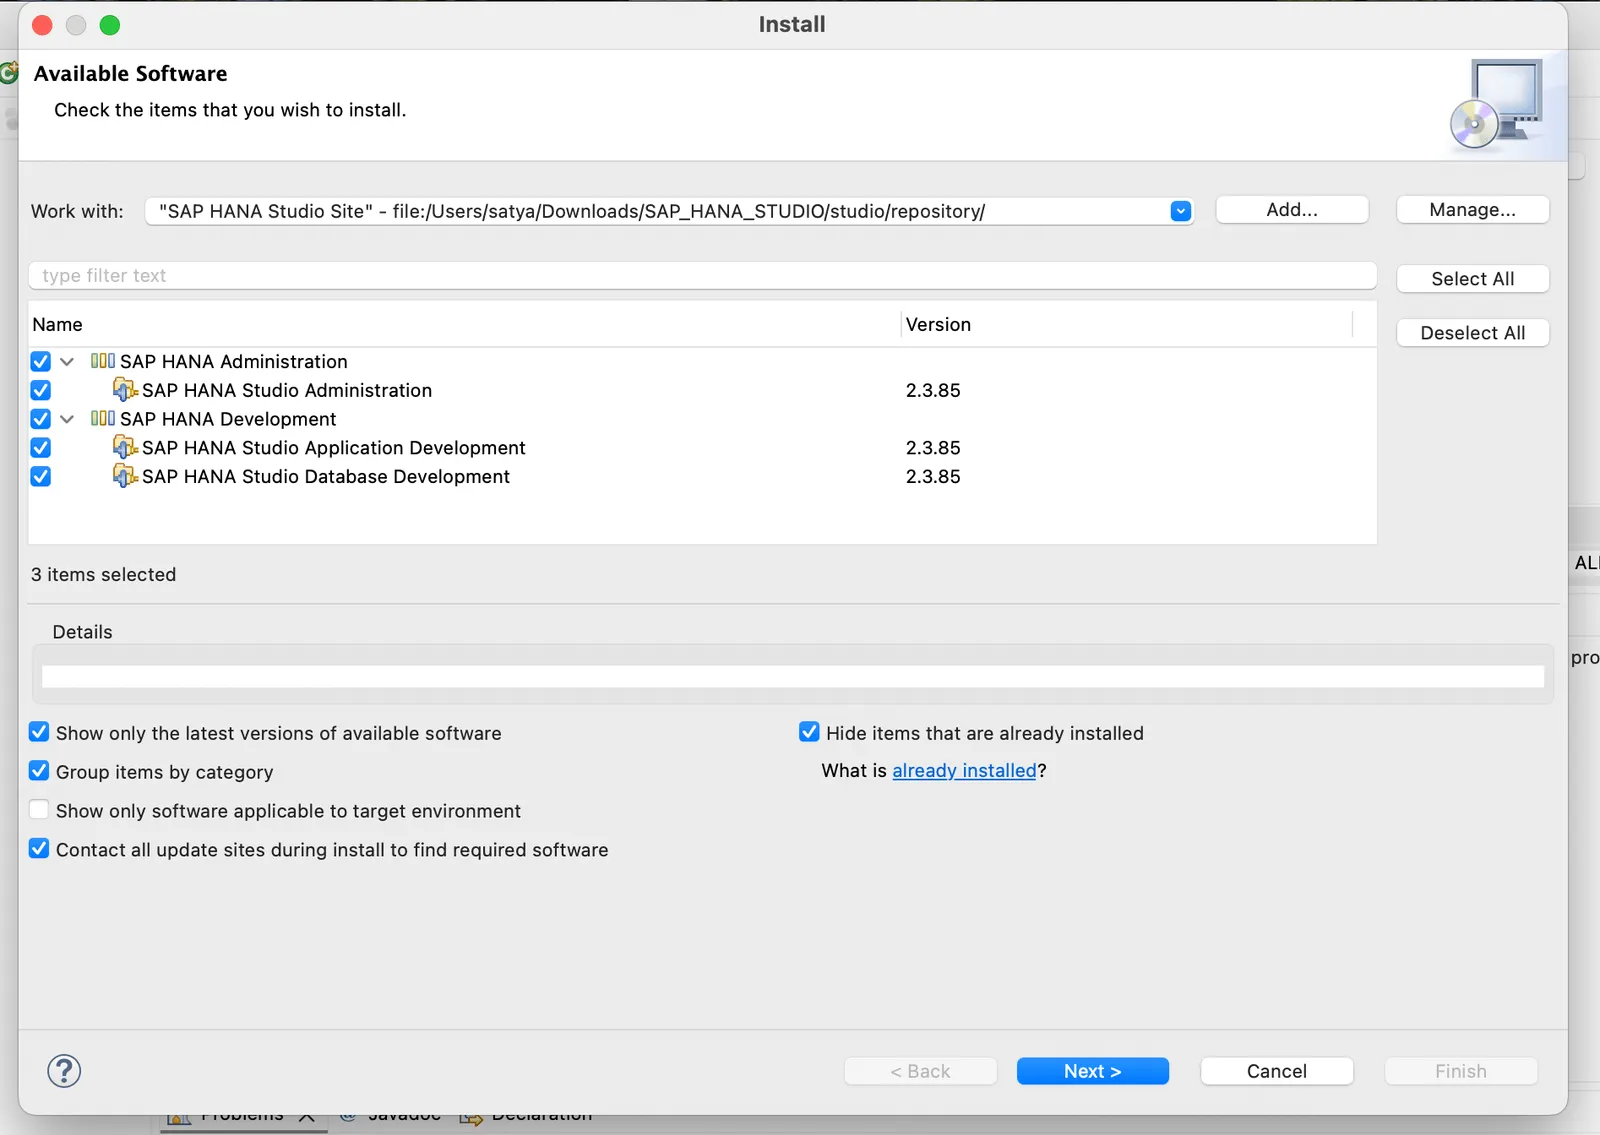Open the already installed link
Viewport: 1600px width, 1135px height.
click(964, 771)
